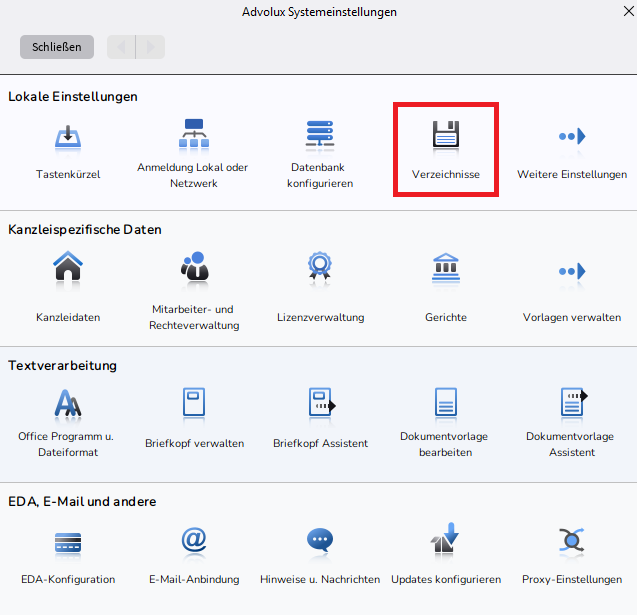
Task: Open Weitere Einstellungen
Action: 572,136
